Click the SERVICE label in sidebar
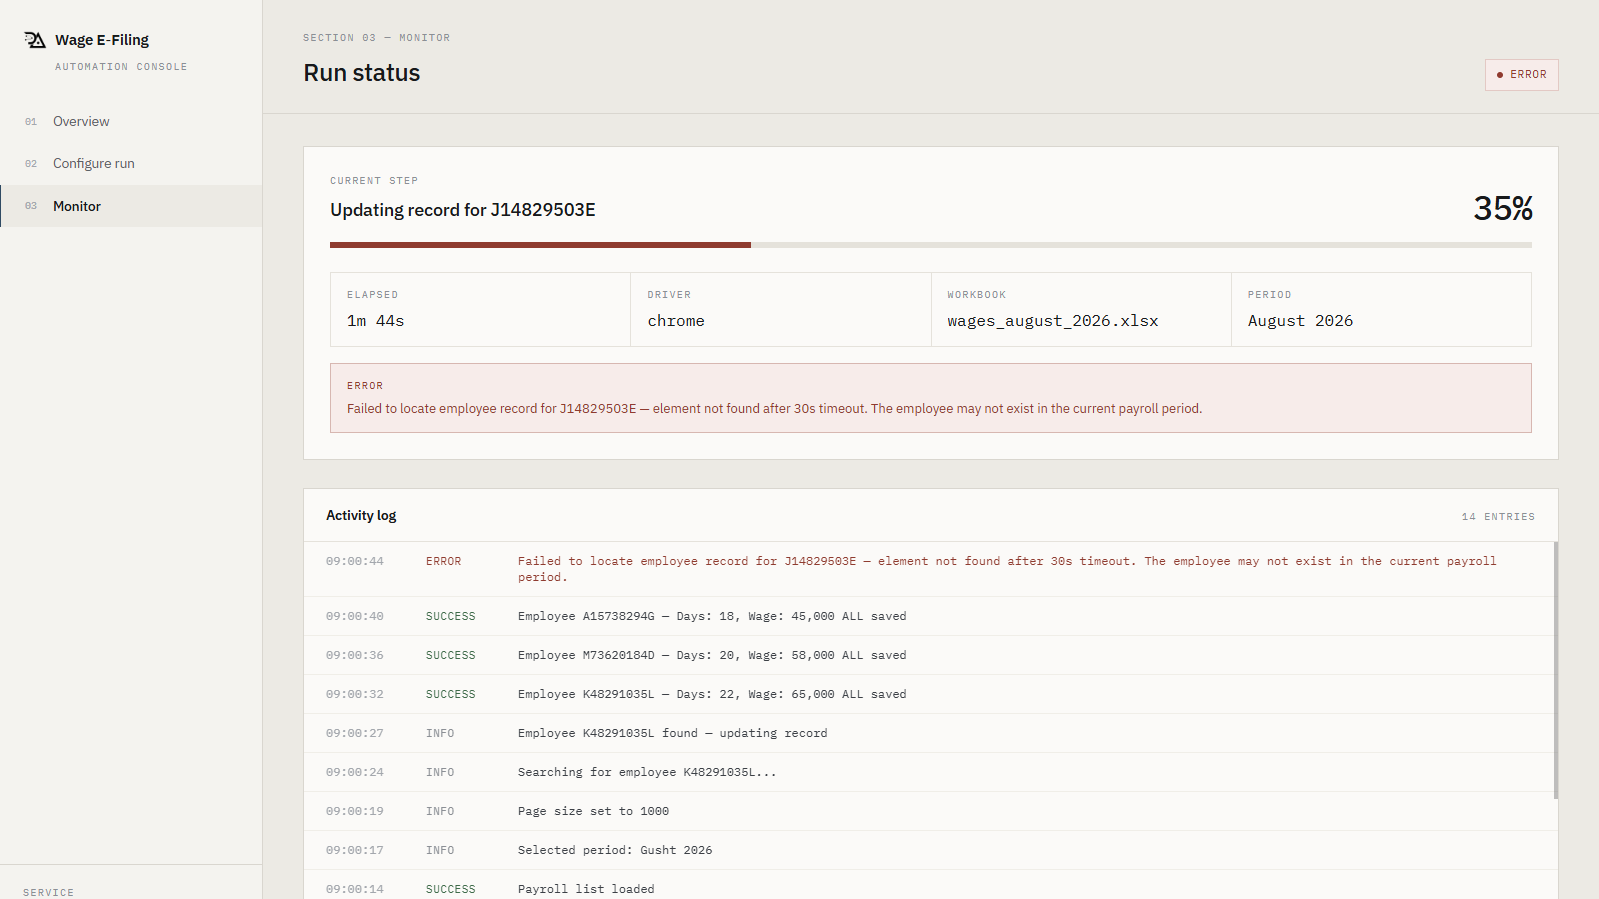1599x899 pixels. pyautogui.click(x=48, y=892)
